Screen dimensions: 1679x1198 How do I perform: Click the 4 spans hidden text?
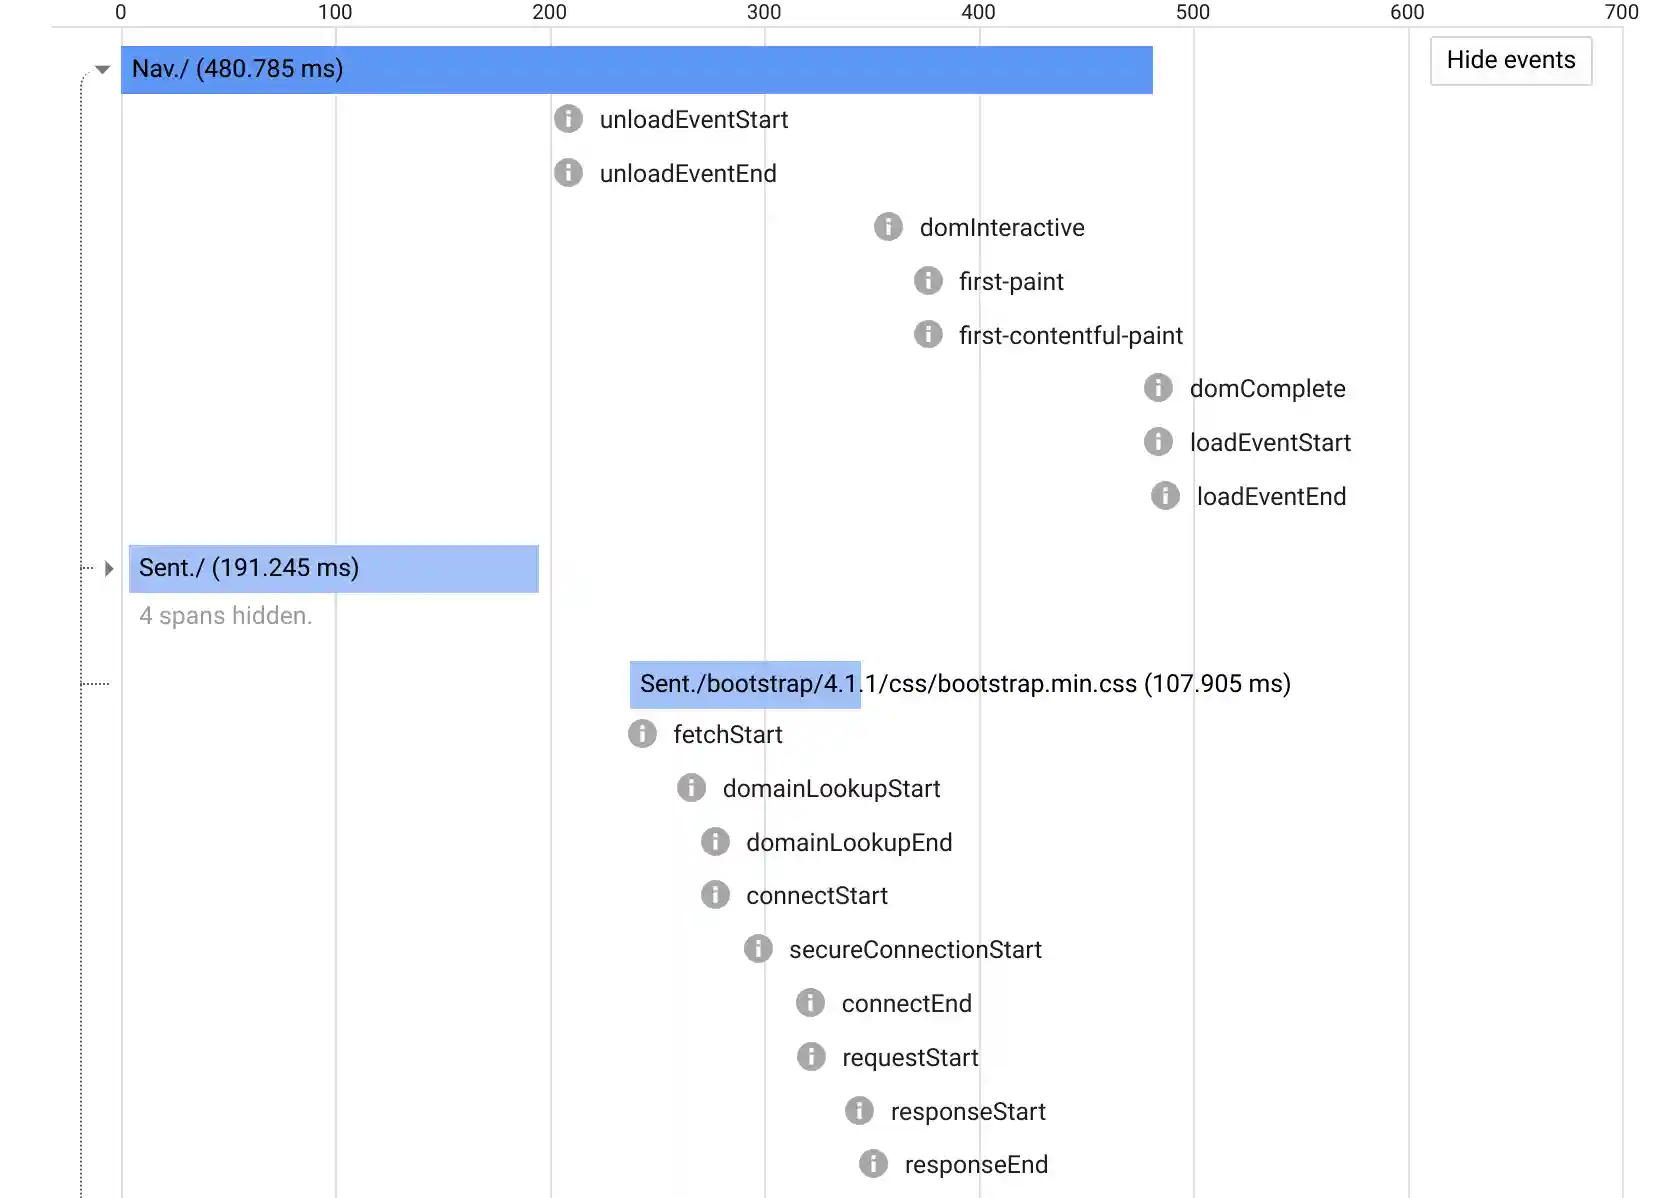tap(225, 616)
